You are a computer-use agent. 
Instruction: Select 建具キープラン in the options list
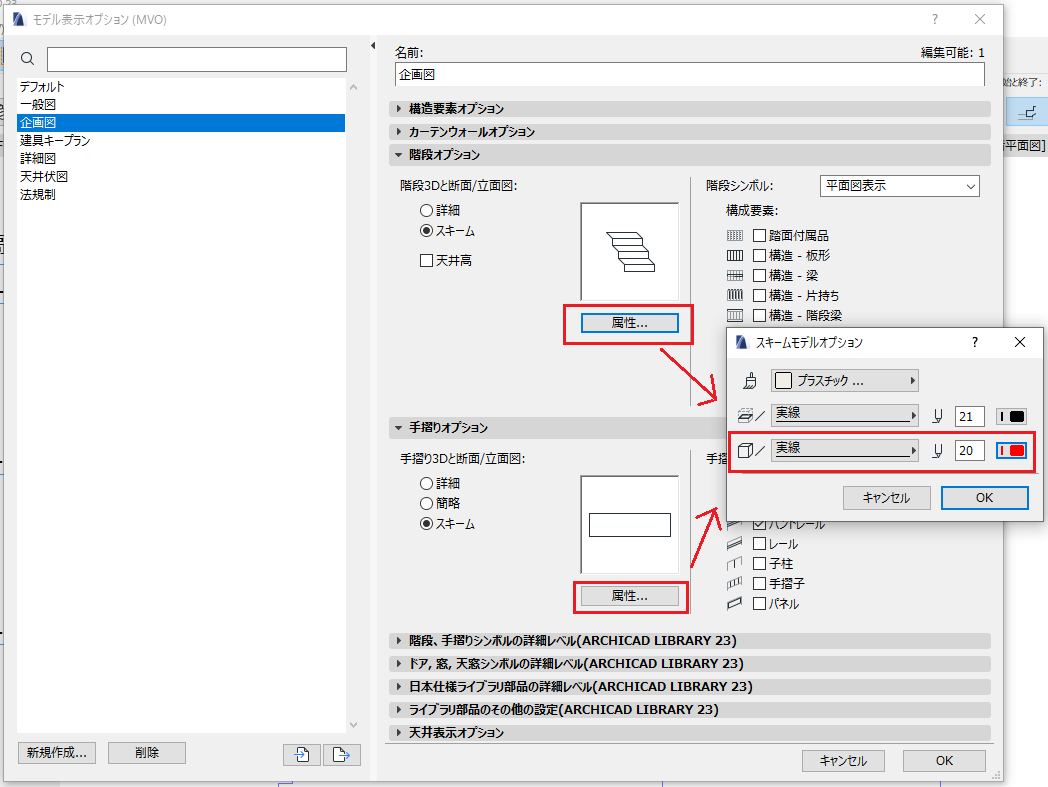click(x=180, y=140)
